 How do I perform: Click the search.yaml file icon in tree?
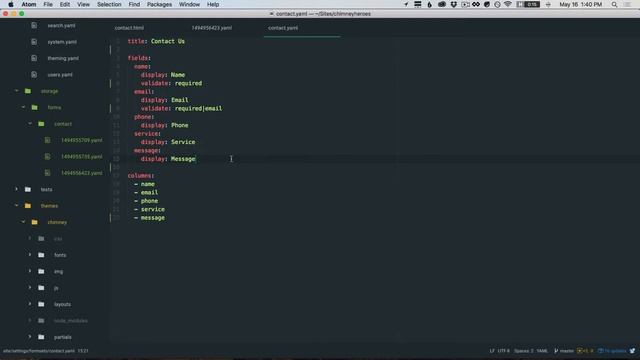(34, 25)
